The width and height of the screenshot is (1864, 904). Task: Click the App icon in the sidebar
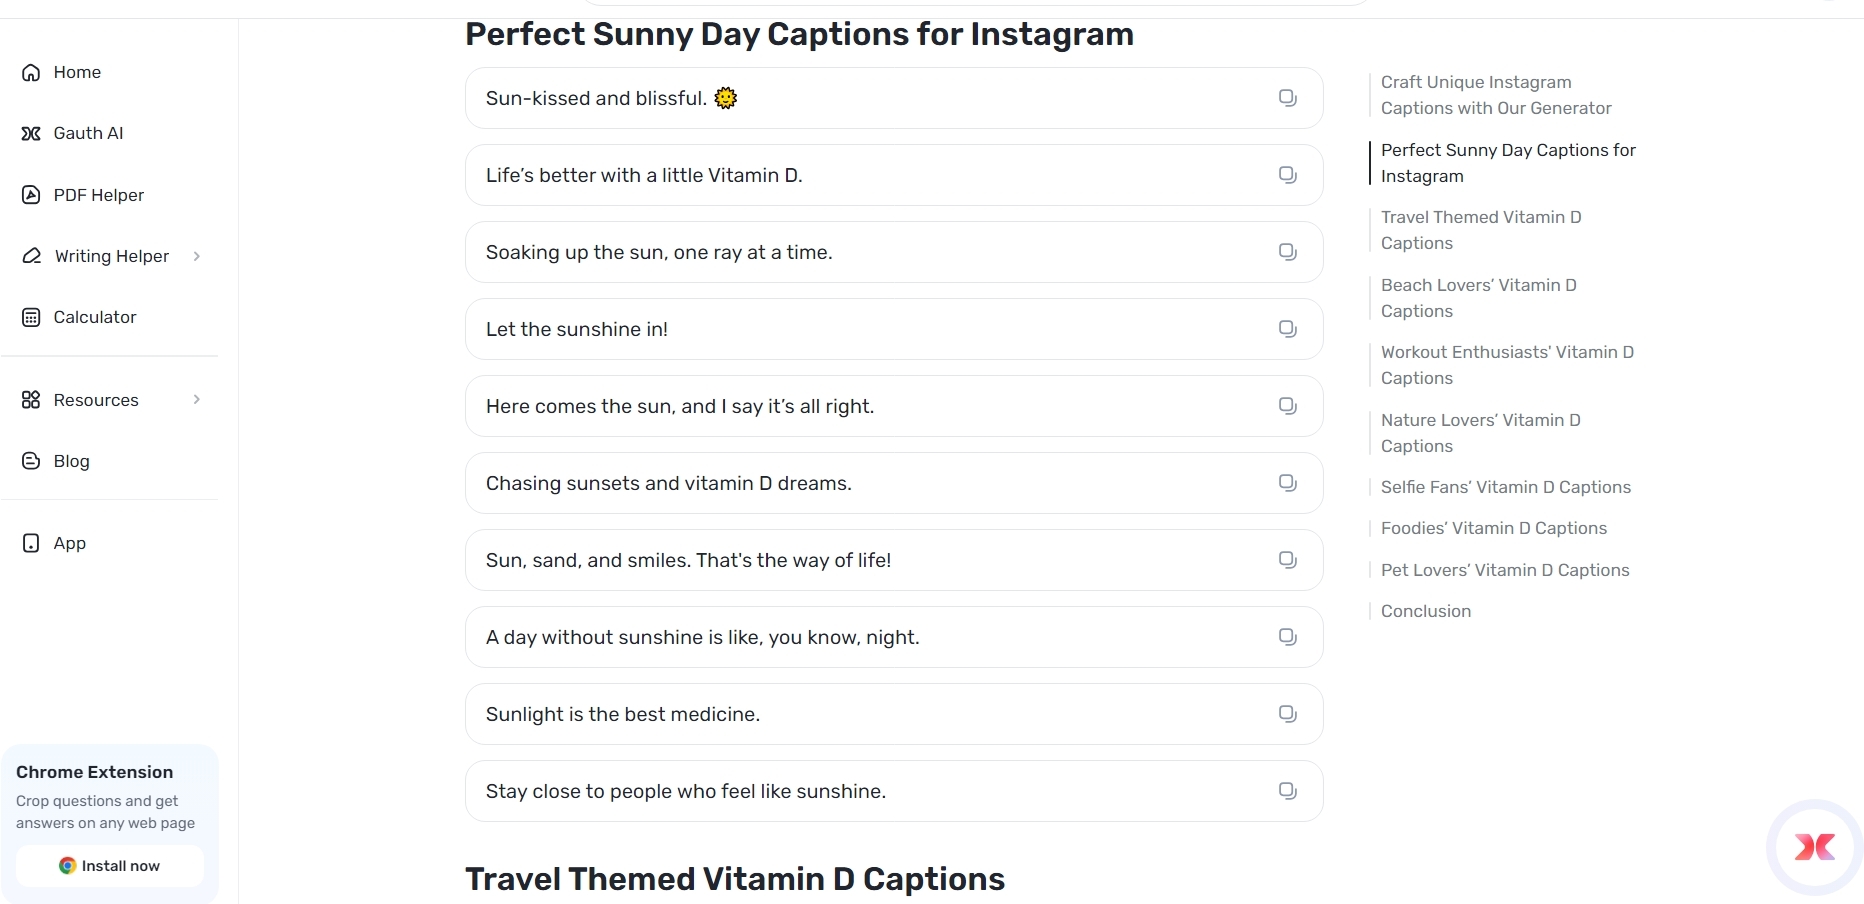click(x=31, y=543)
